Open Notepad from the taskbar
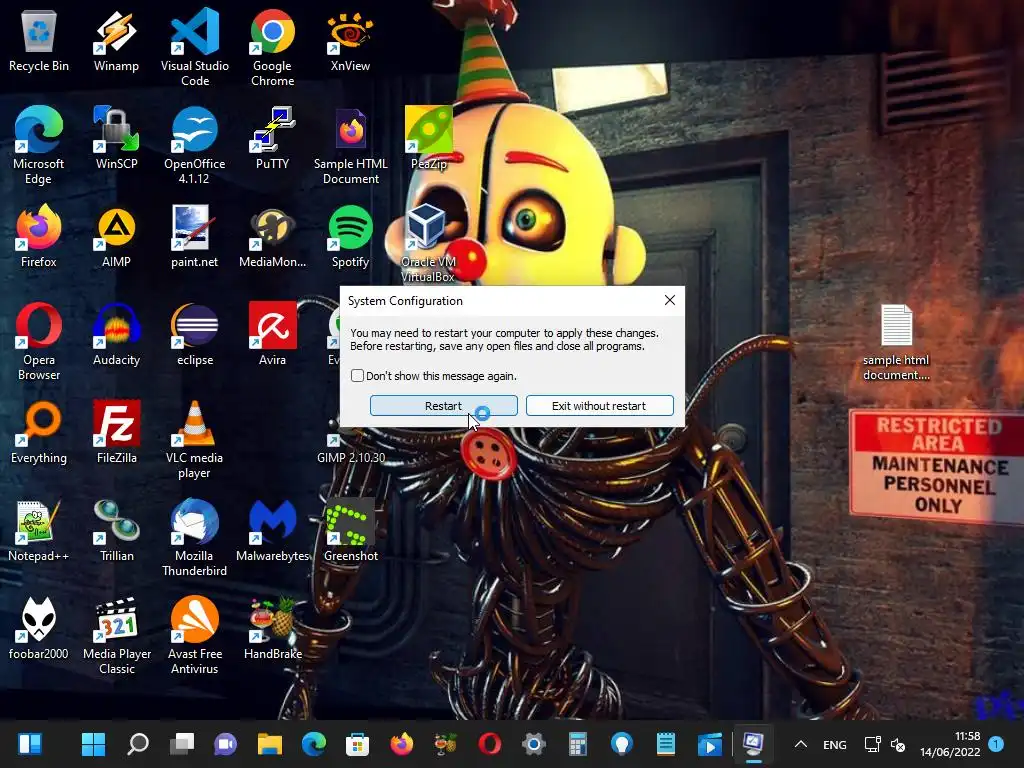This screenshot has width=1024, height=768. (665, 744)
